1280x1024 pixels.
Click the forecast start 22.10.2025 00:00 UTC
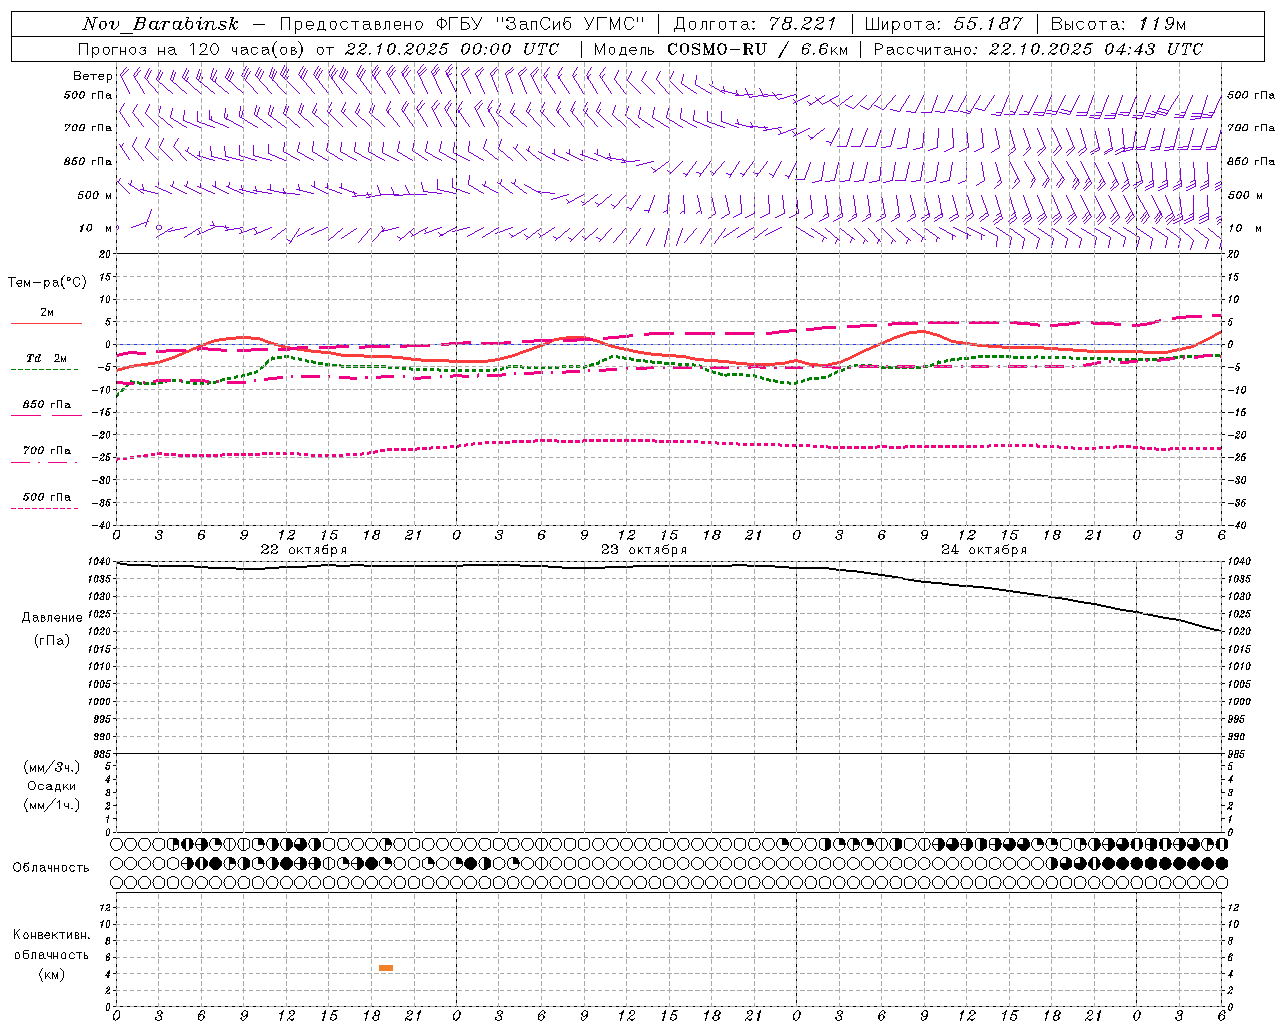(452, 49)
